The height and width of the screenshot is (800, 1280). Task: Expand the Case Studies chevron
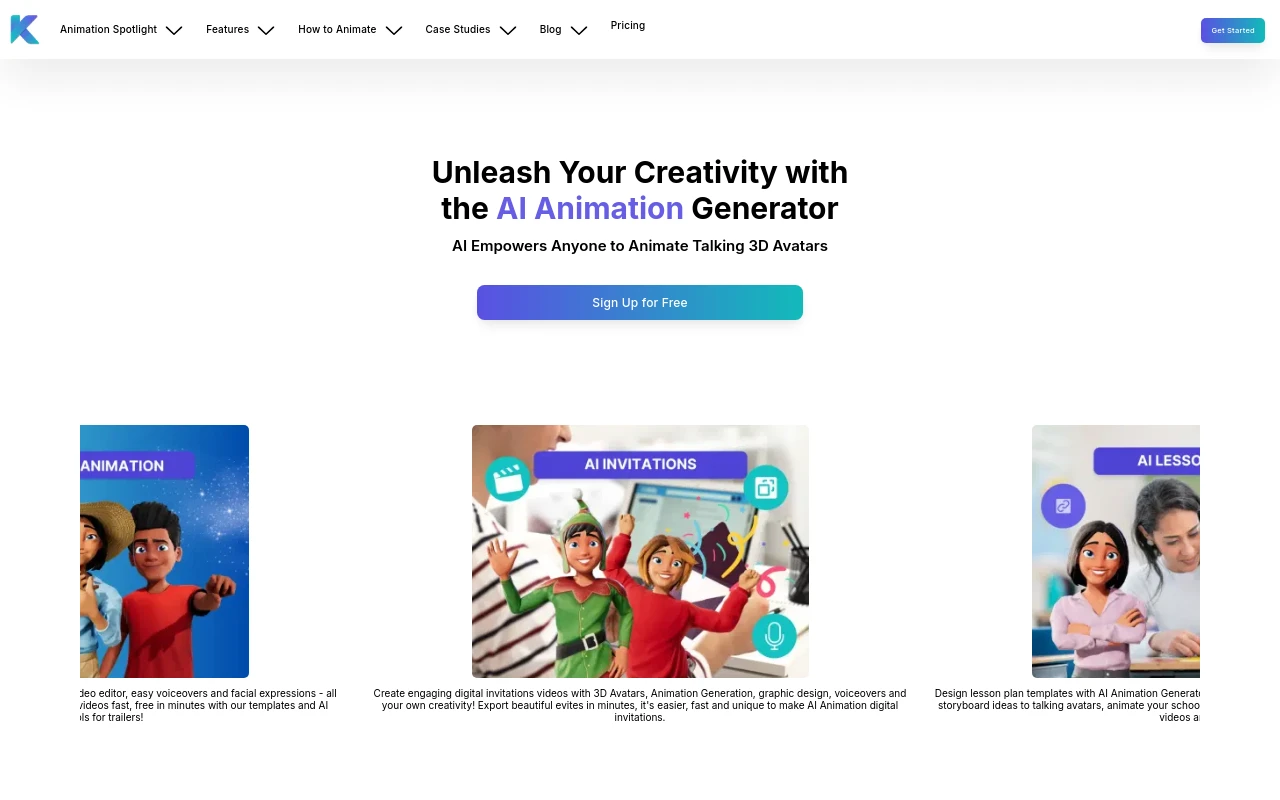[508, 30]
